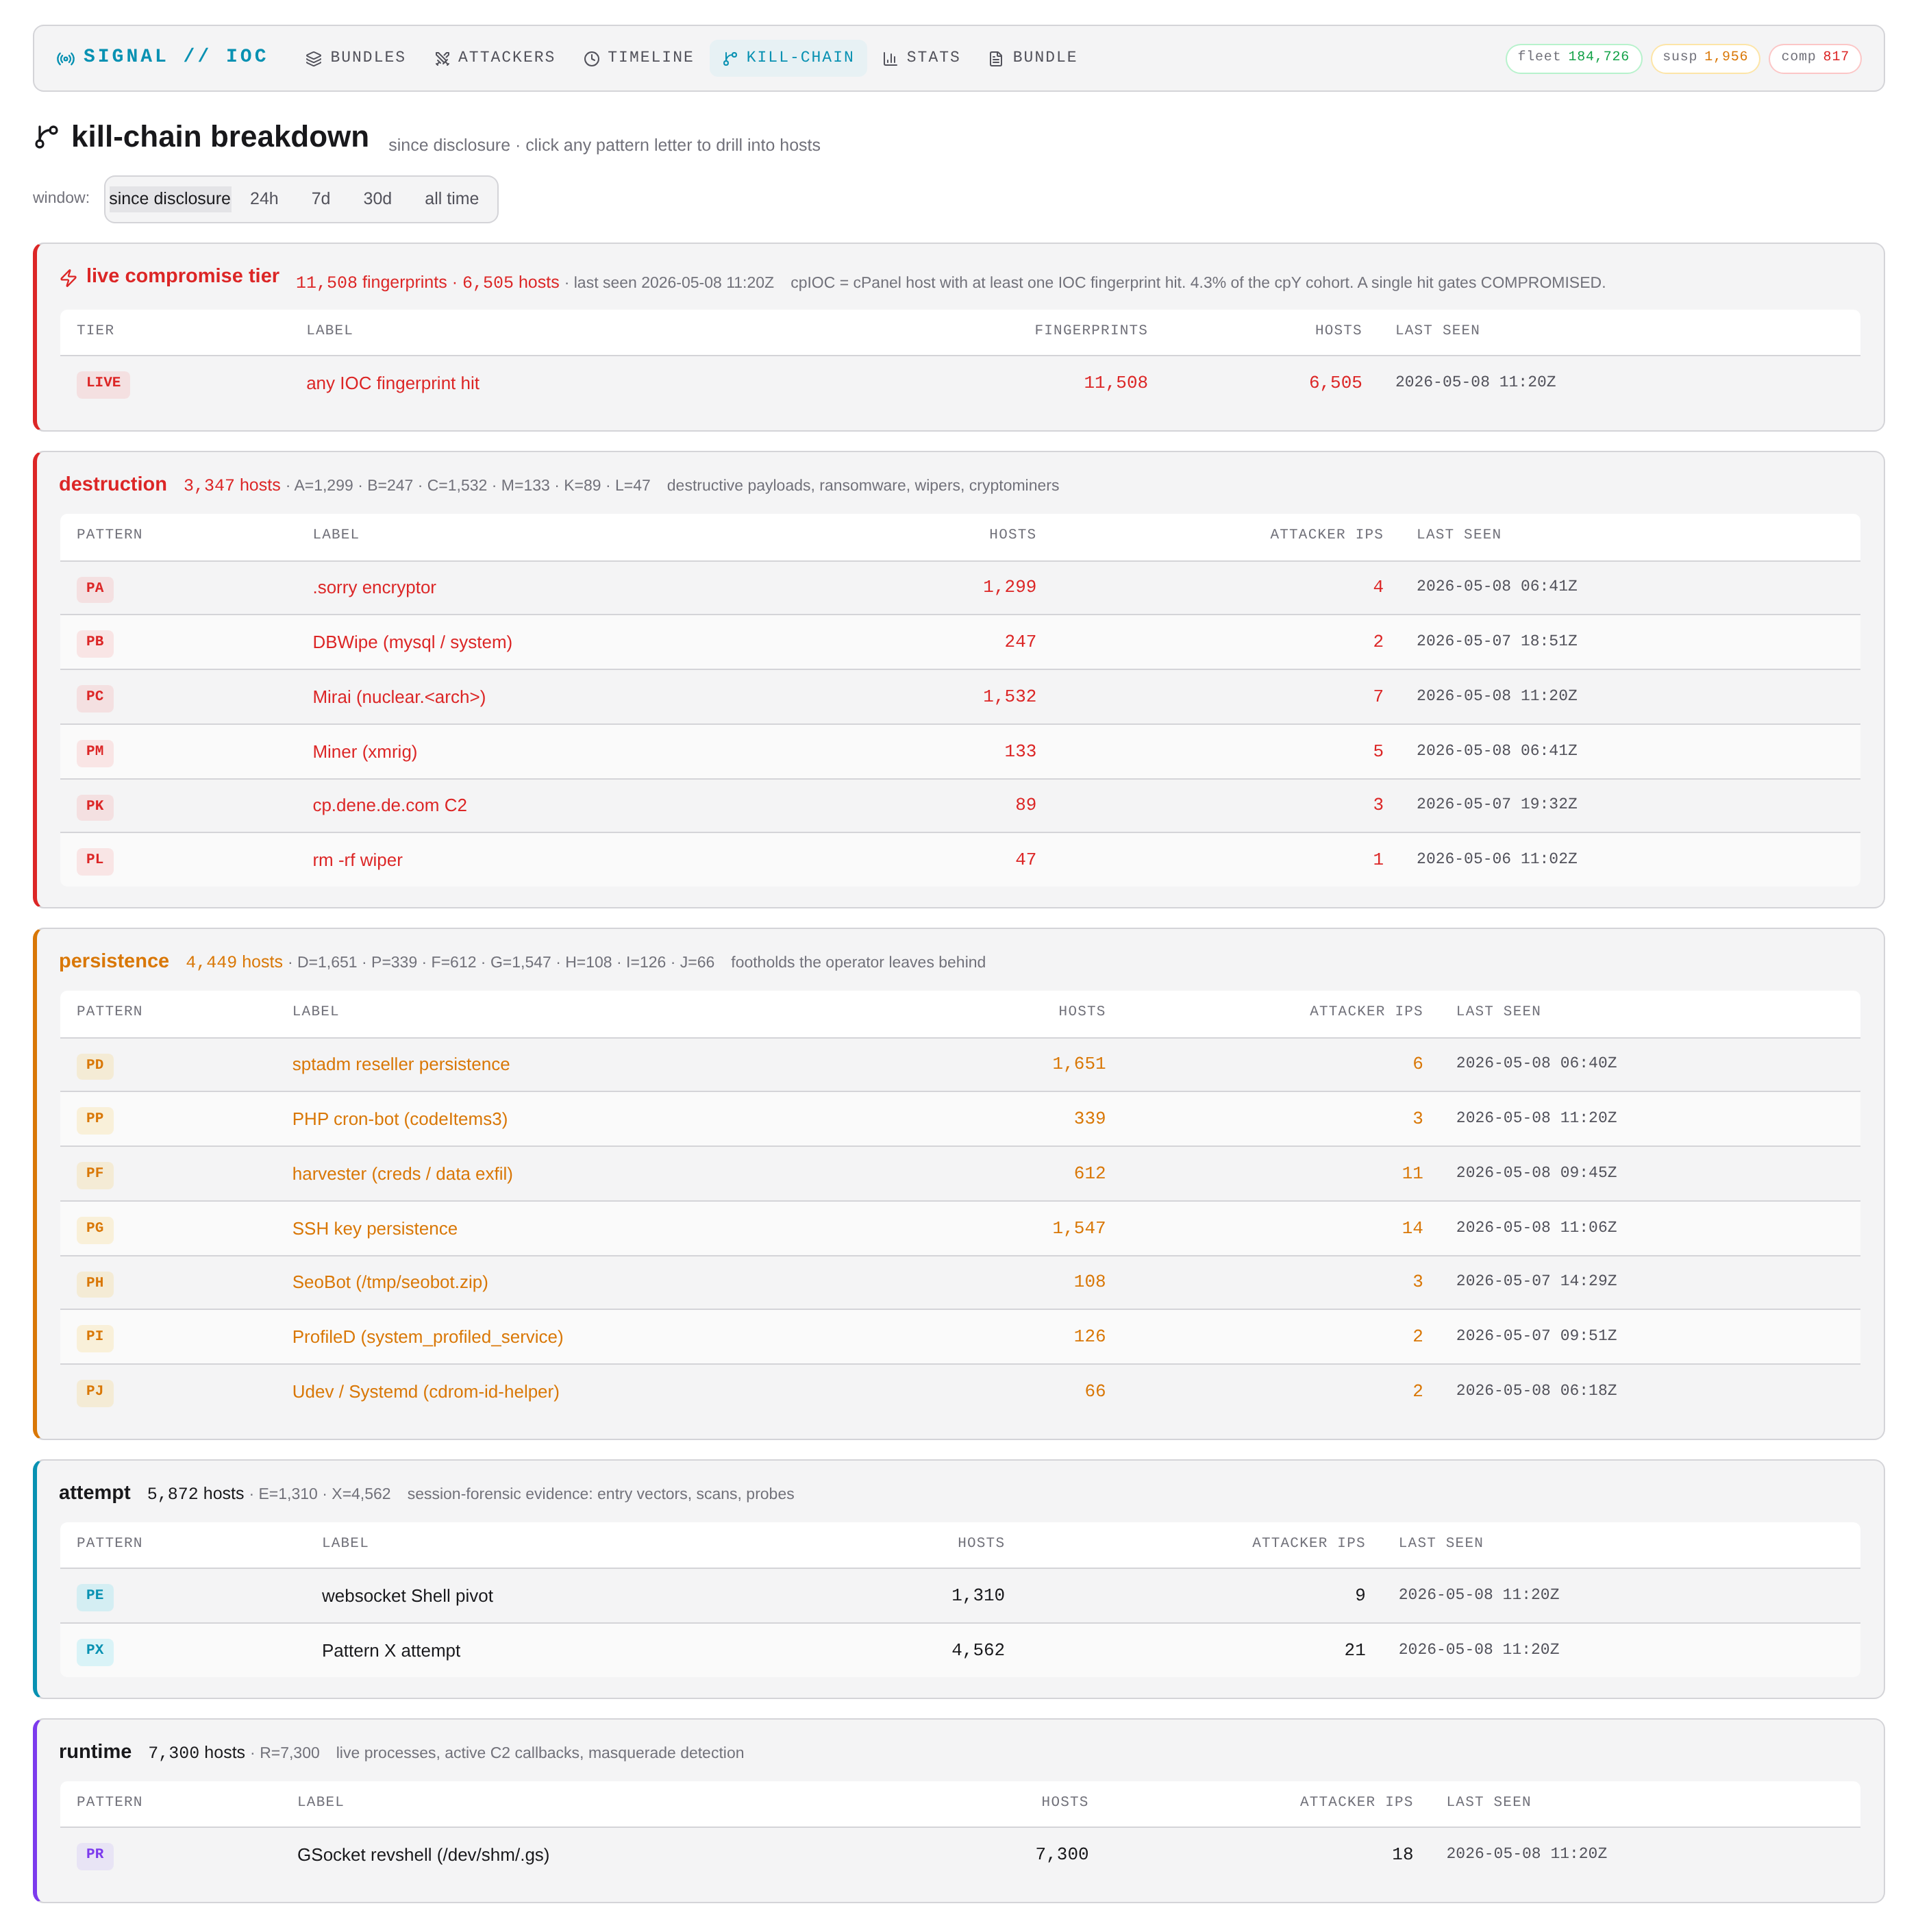Image resolution: width=1918 pixels, height=1932 pixels.
Task: Click 'cp.dene.de.com C2' label
Action: 390,806
